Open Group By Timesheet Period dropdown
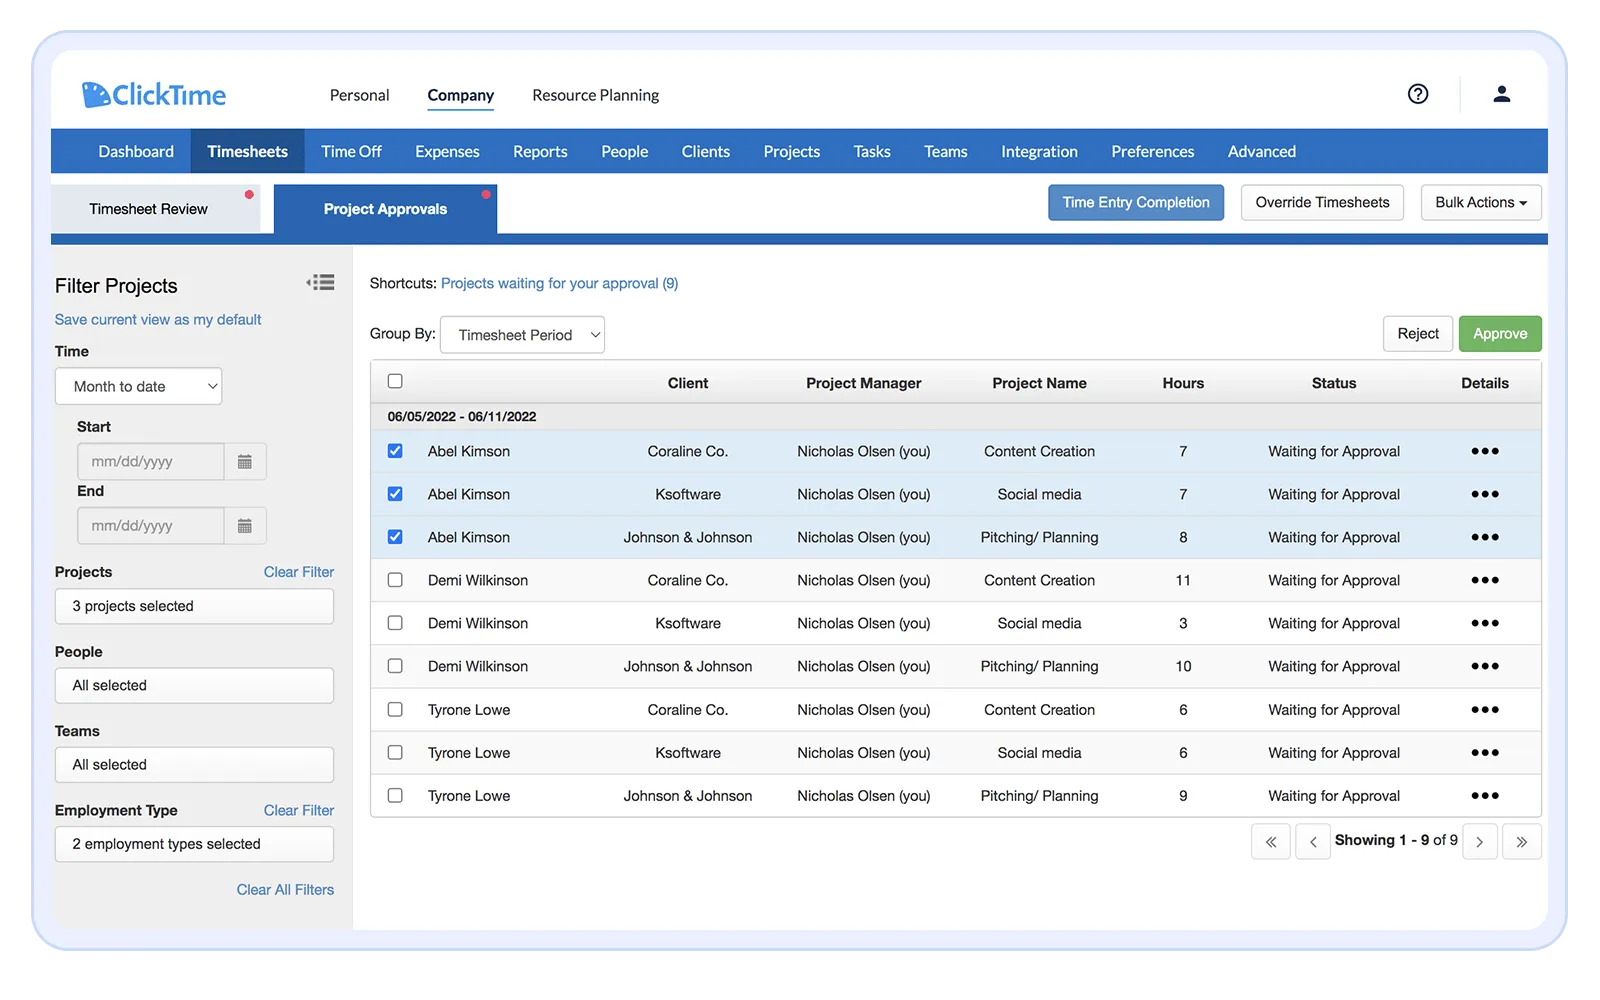The height and width of the screenshot is (1000, 1600). [522, 335]
